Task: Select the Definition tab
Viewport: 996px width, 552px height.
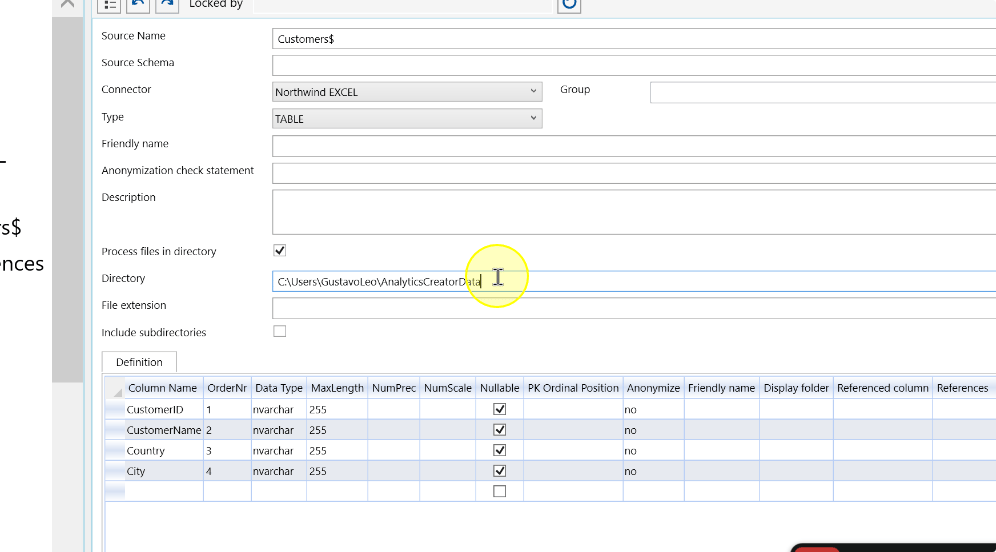Action: tap(139, 362)
